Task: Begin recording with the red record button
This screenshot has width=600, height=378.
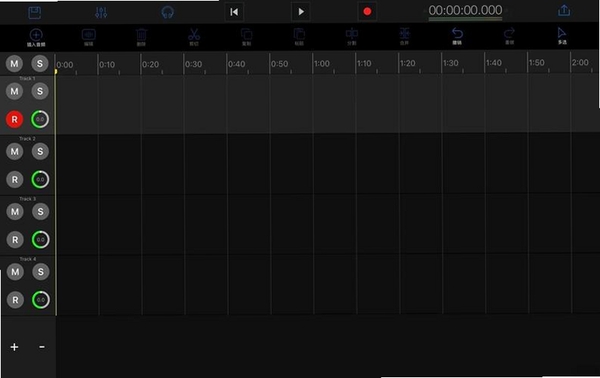Action: (367, 12)
